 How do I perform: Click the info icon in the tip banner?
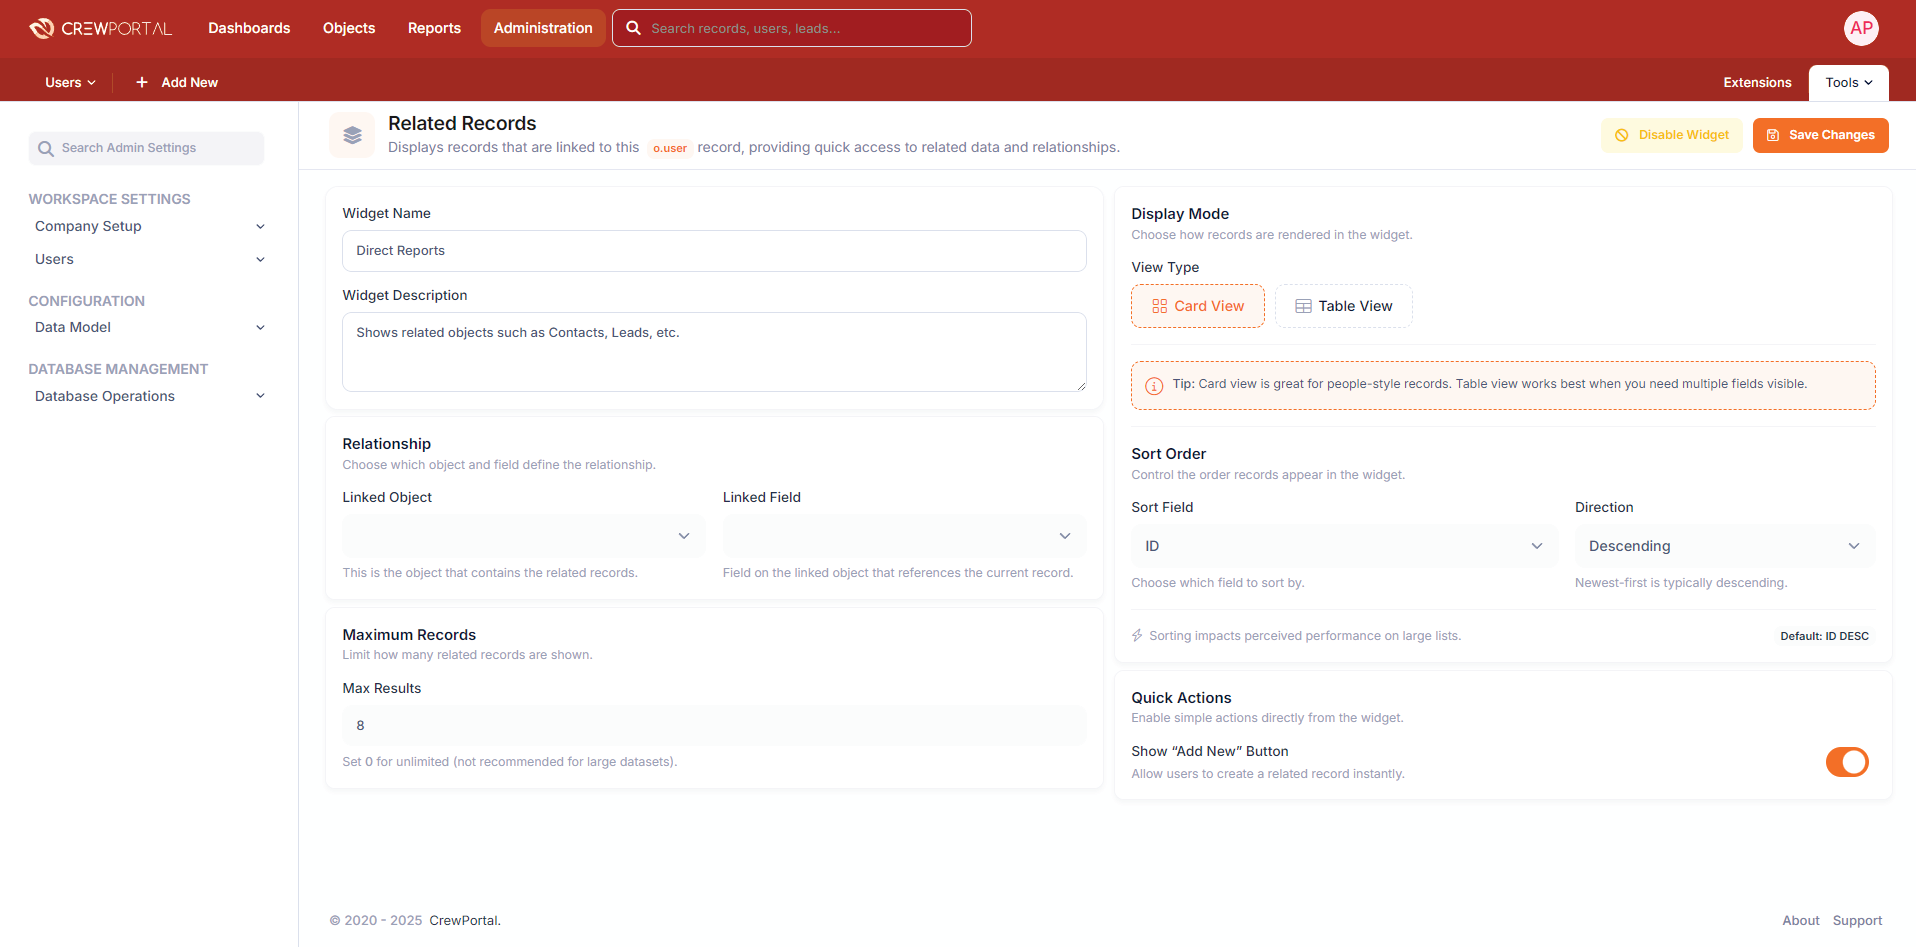click(1154, 386)
